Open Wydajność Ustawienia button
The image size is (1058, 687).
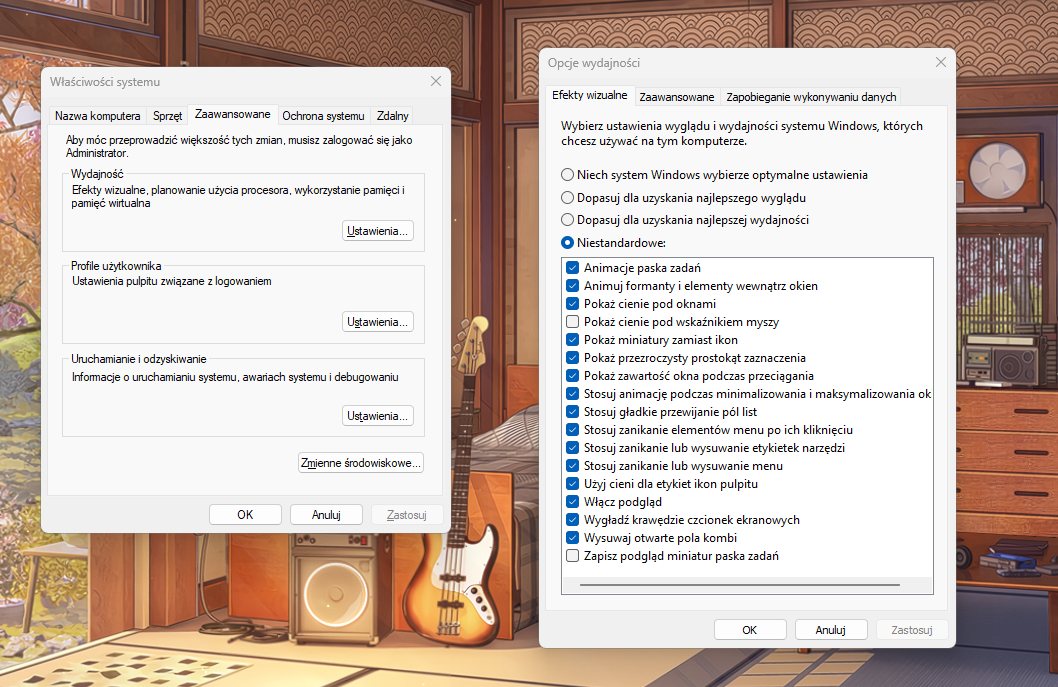(x=378, y=231)
